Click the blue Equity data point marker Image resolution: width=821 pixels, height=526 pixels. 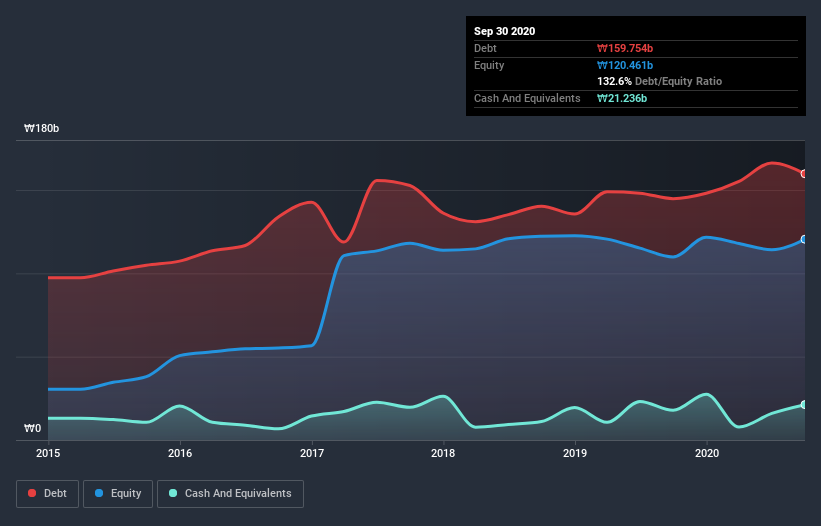click(804, 239)
